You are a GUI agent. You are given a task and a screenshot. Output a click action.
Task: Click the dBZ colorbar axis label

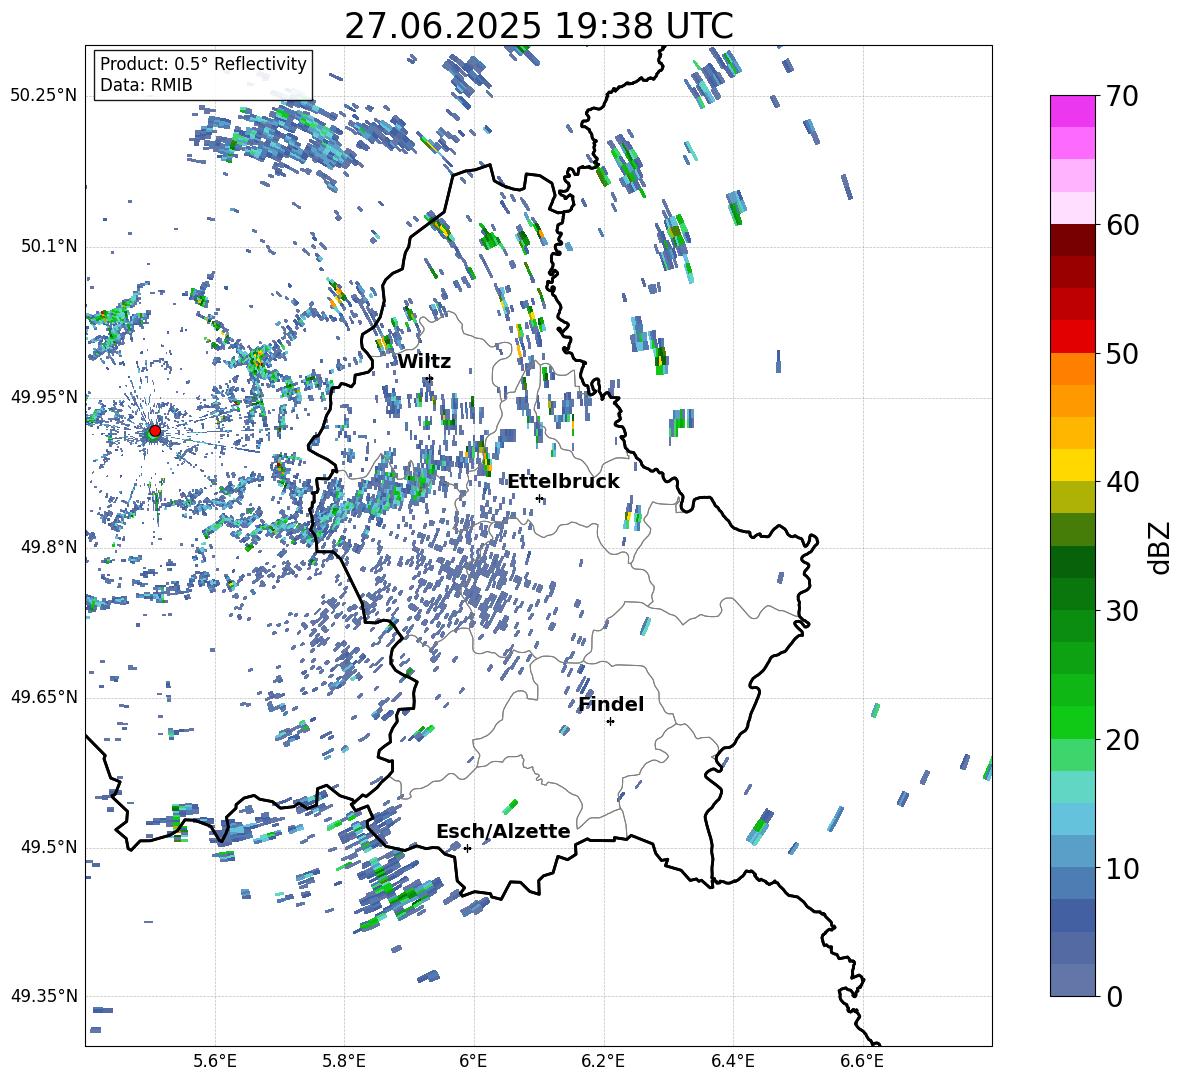tap(1161, 547)
